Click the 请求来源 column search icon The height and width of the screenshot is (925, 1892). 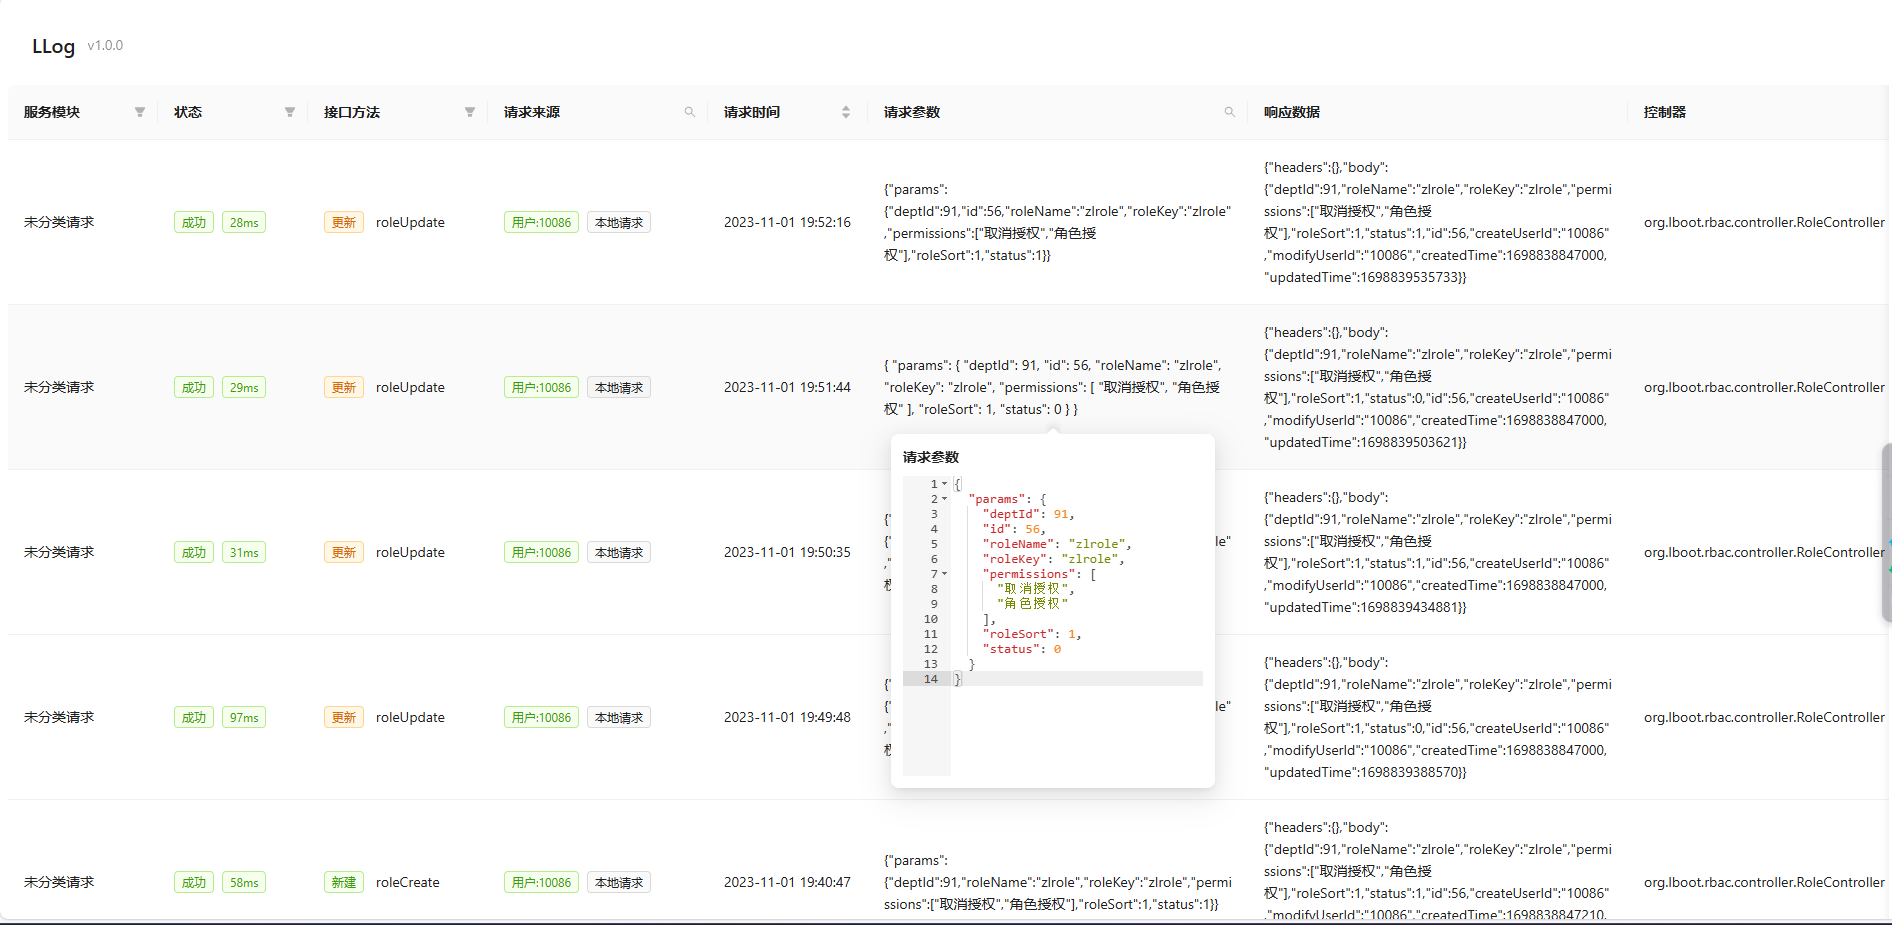[689, 112]
